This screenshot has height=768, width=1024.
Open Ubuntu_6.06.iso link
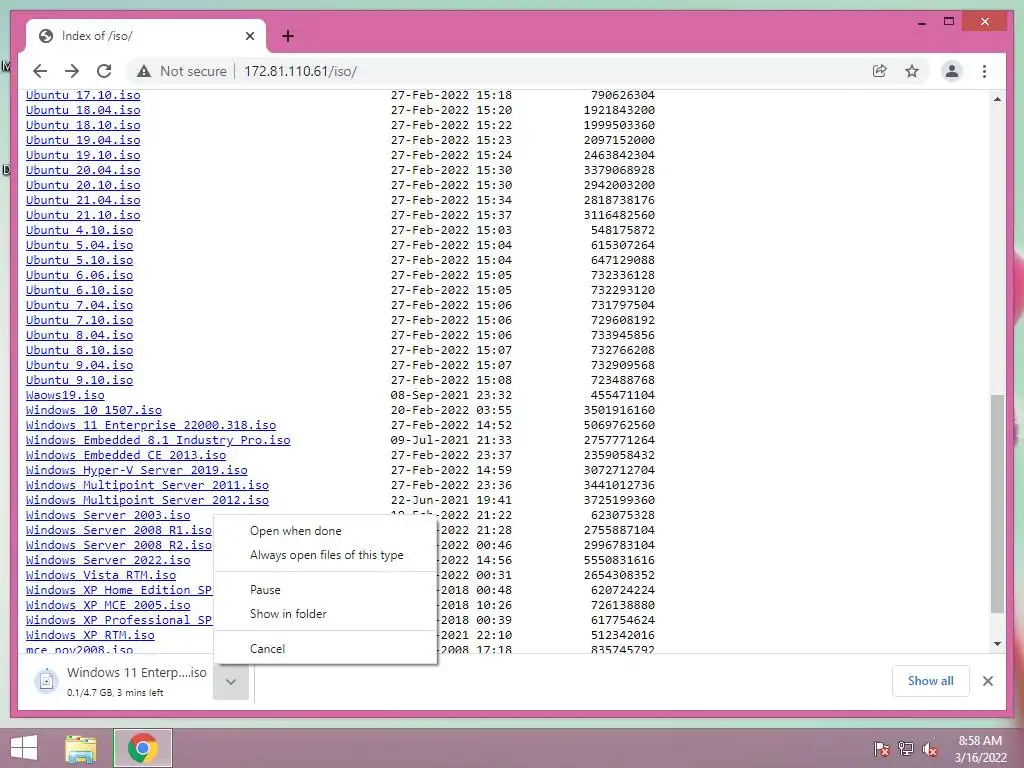(x=79, y=276)
